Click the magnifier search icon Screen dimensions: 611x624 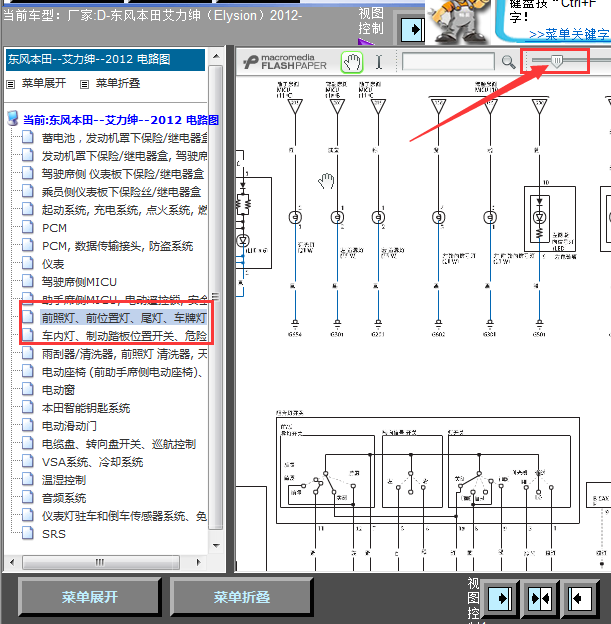click(x=508, y=62)
